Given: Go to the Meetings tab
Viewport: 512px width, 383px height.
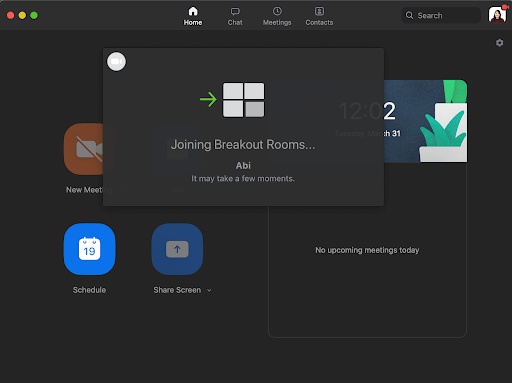Looking at the screenshot, I should pyautogui.click(x=277, y=16).
